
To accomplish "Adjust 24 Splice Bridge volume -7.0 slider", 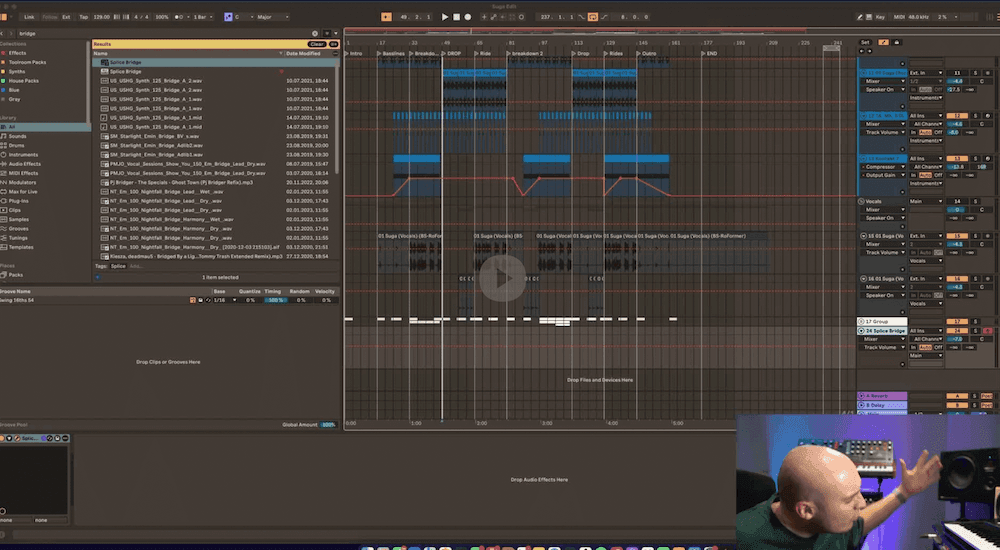I will (958, 339).
